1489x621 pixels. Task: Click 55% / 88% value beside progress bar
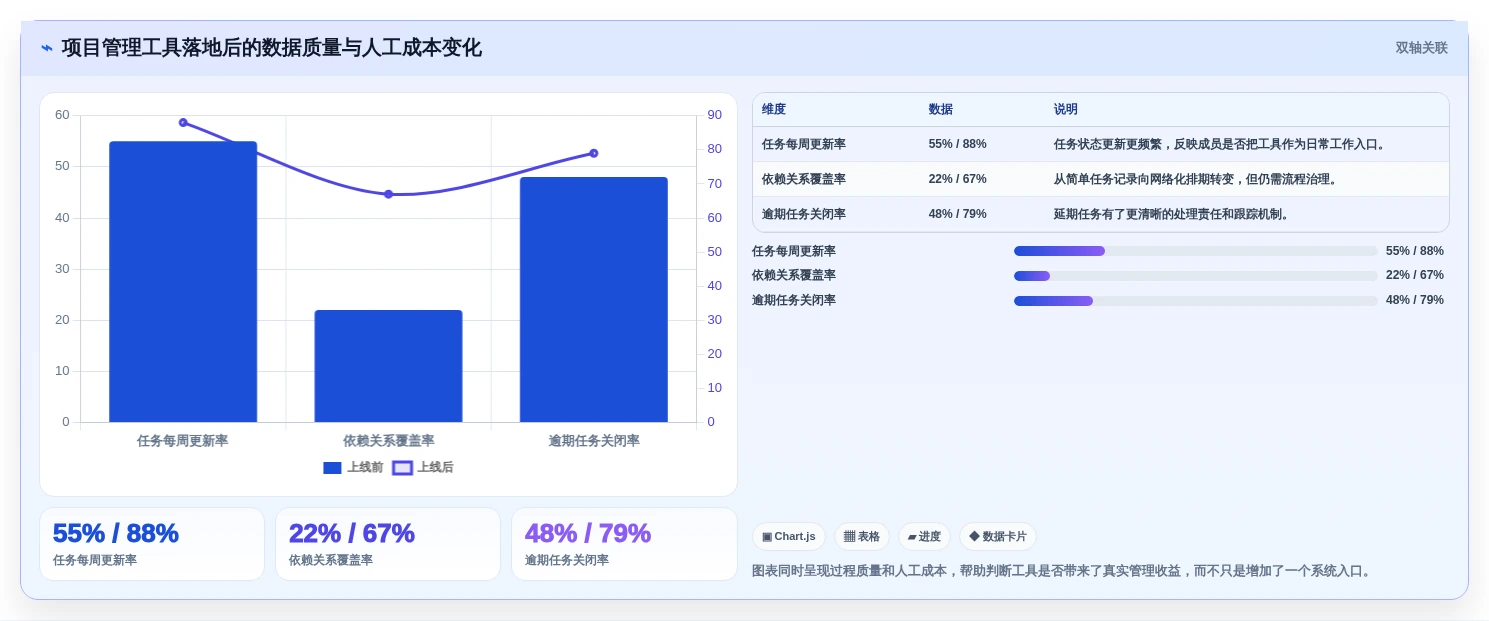pyautogui.click(x=1414, y=251)
